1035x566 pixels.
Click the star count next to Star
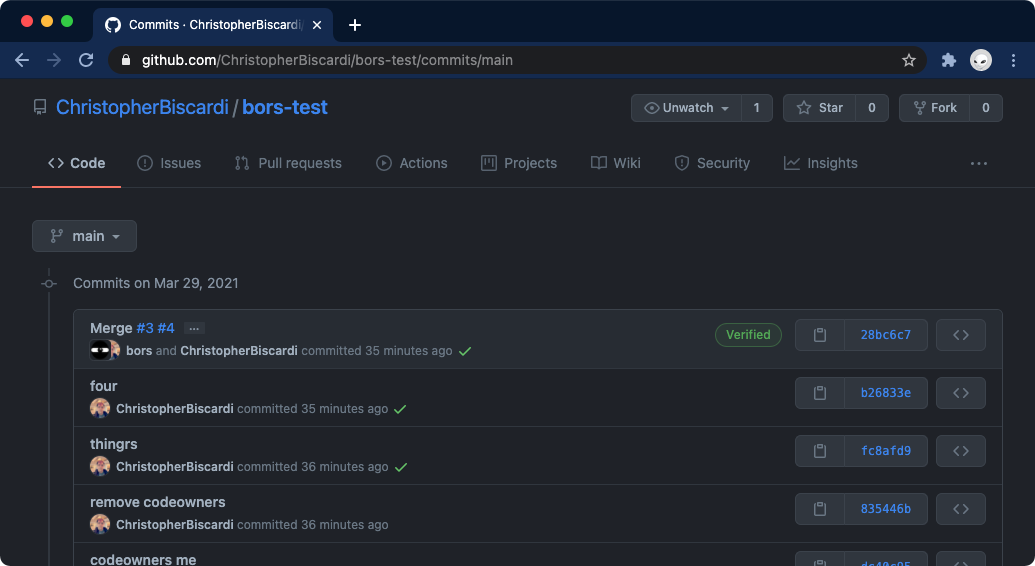(872, 108)
